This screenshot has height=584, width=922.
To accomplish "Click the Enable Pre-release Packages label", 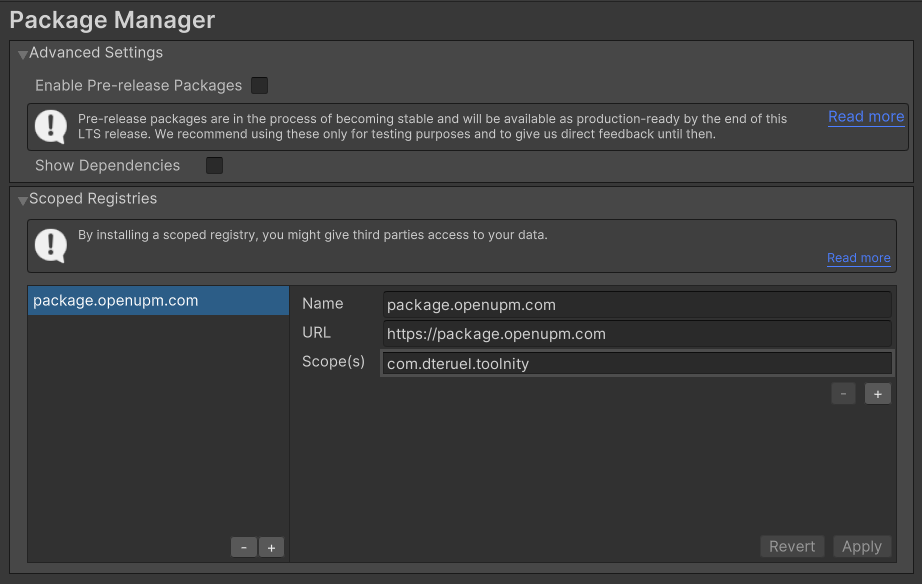I will pyautogui.click(x=139, y=86).
